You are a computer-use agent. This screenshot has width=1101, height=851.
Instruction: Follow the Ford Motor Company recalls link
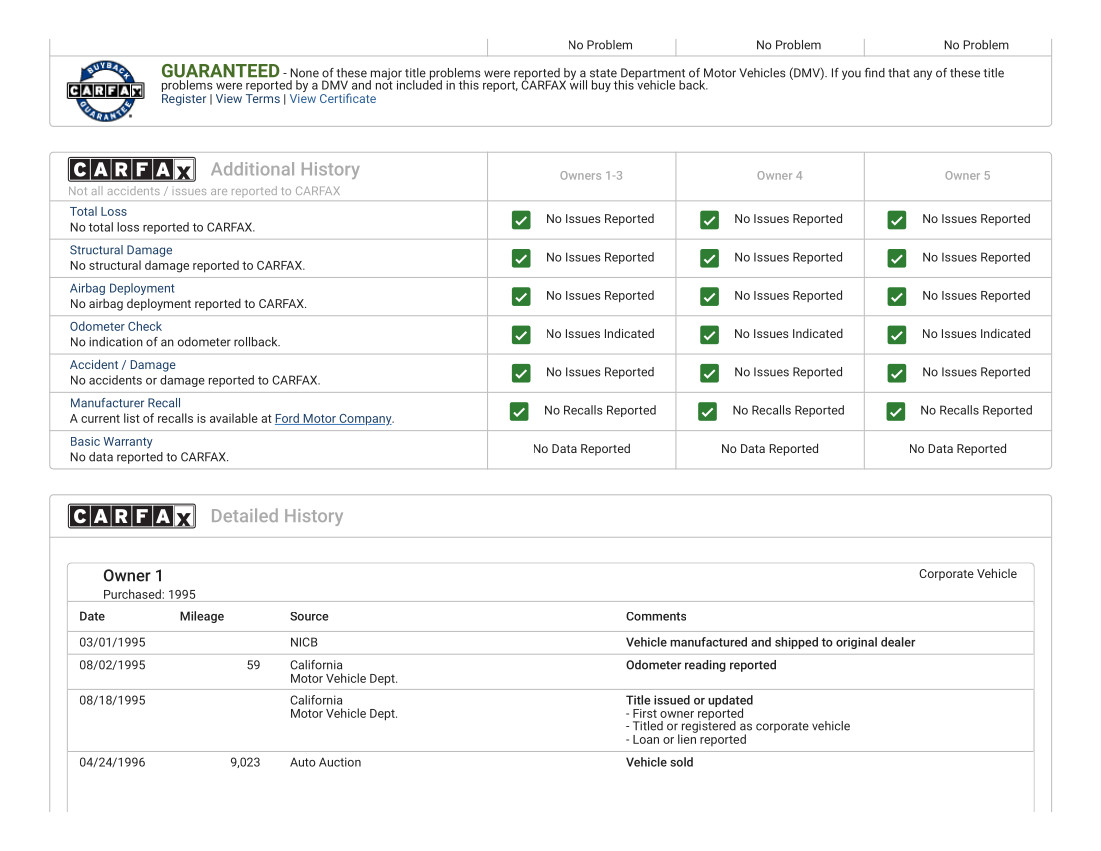333,418
